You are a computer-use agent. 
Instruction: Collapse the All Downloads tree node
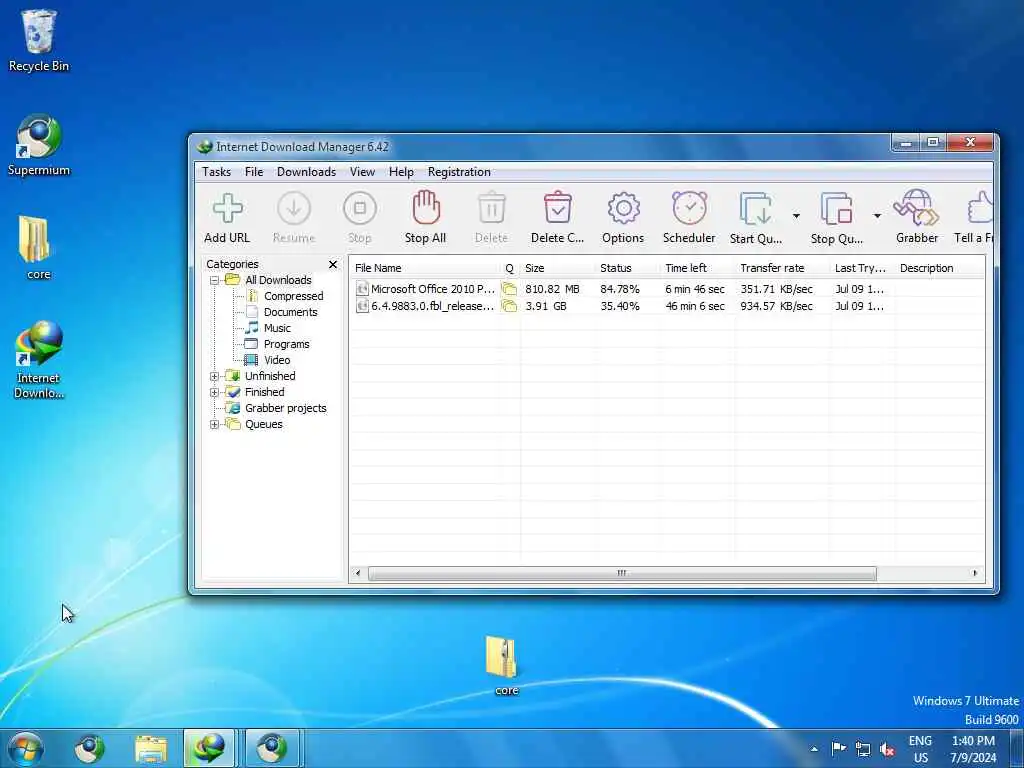pyautogui.click(x=214, y=280)
